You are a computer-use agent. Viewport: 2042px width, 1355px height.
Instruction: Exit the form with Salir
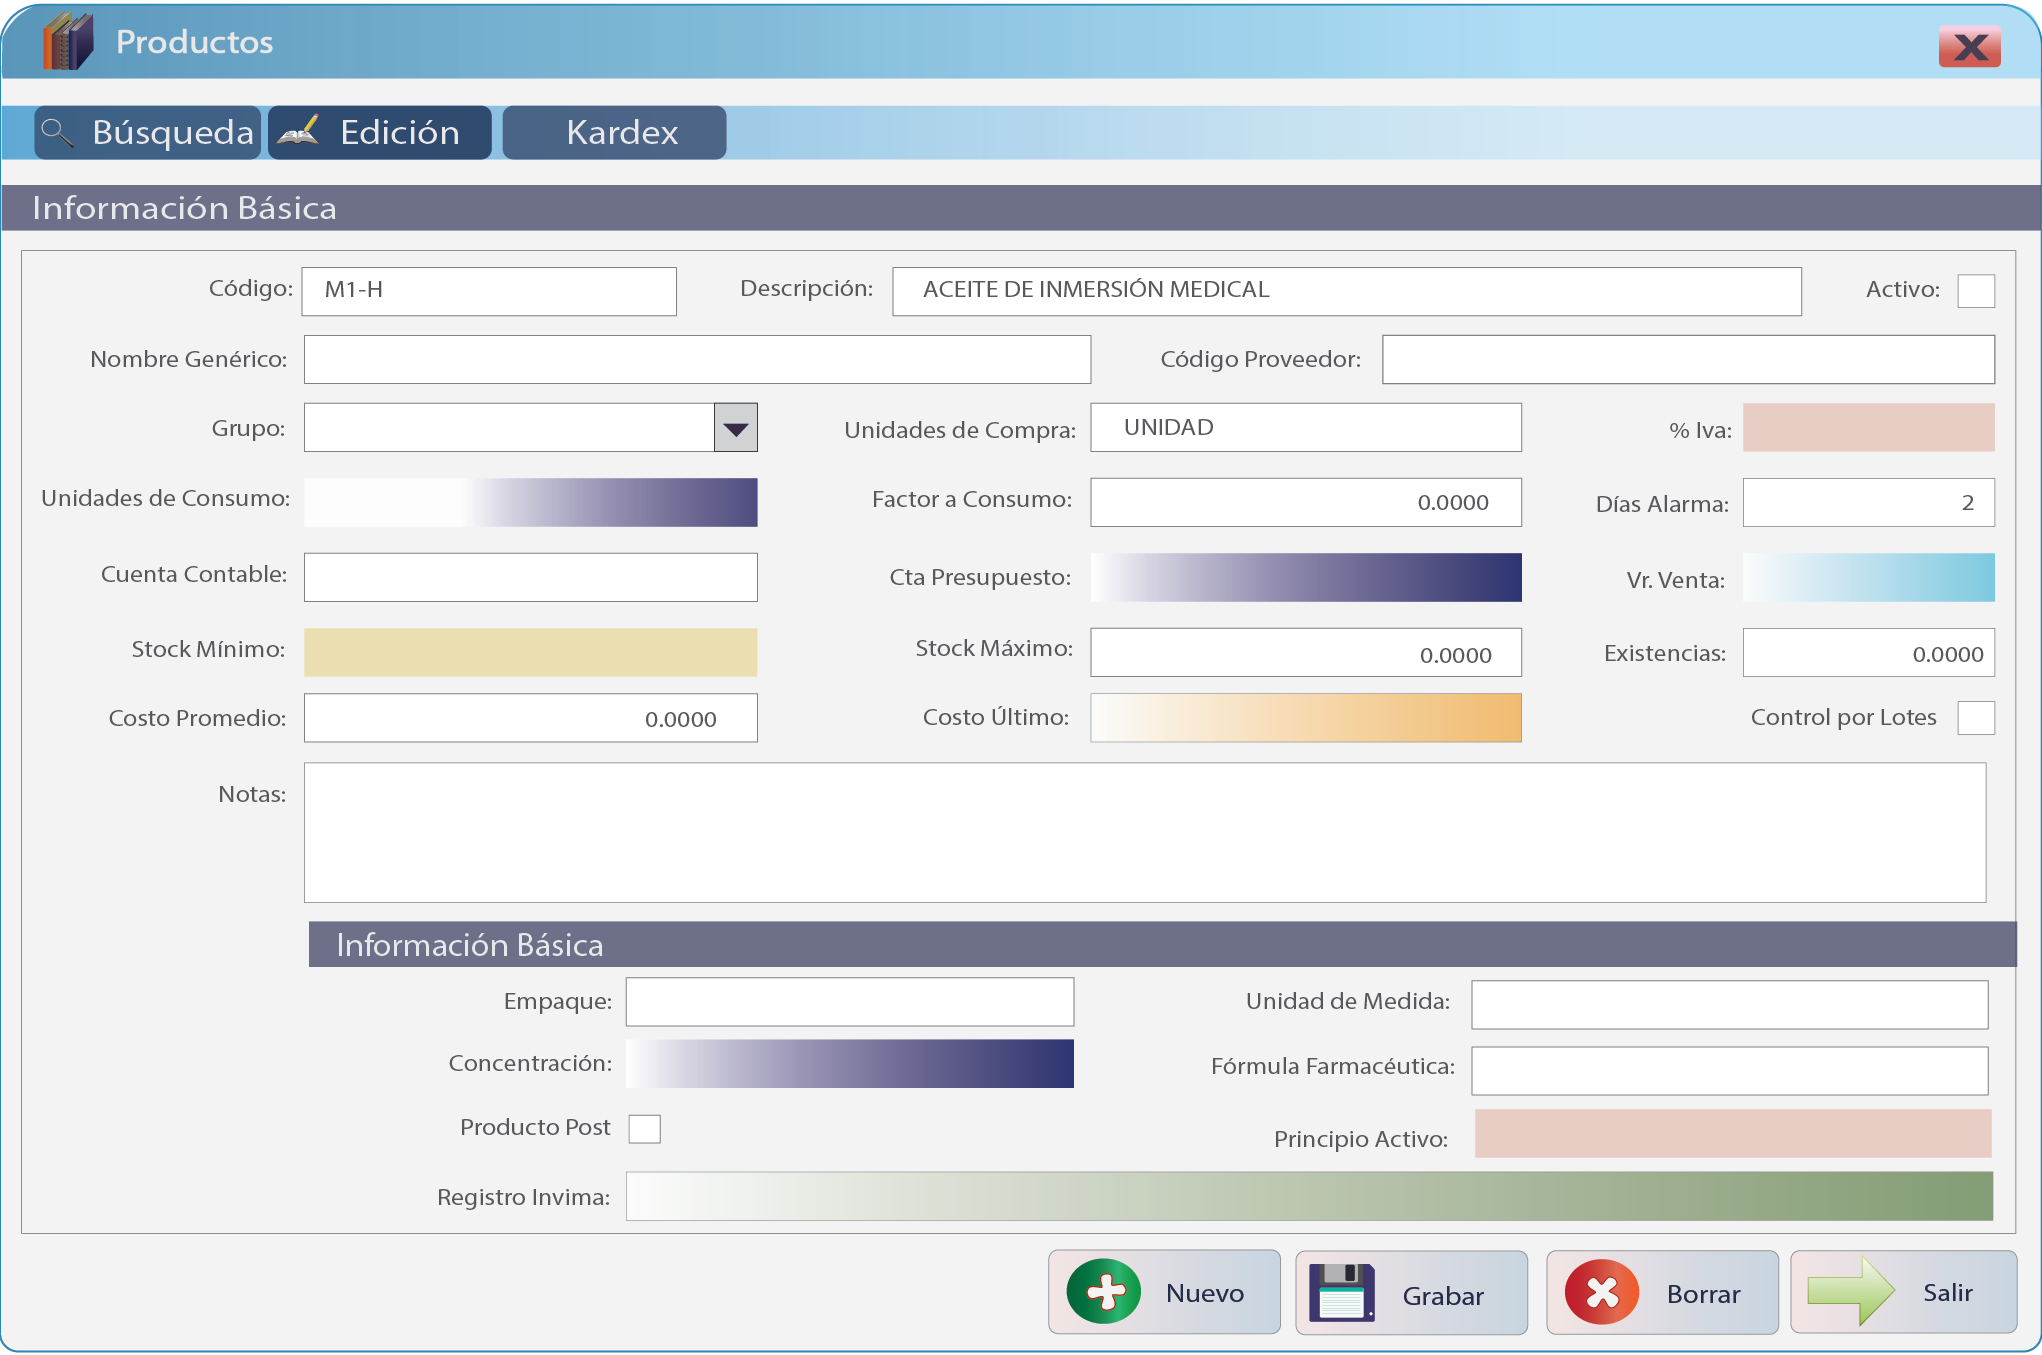coord(1903,1291)
